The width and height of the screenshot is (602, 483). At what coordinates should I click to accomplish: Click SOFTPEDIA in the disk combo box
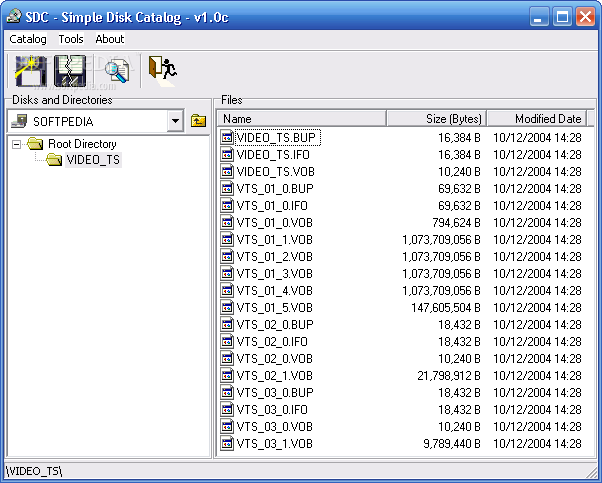click(63, 122)
